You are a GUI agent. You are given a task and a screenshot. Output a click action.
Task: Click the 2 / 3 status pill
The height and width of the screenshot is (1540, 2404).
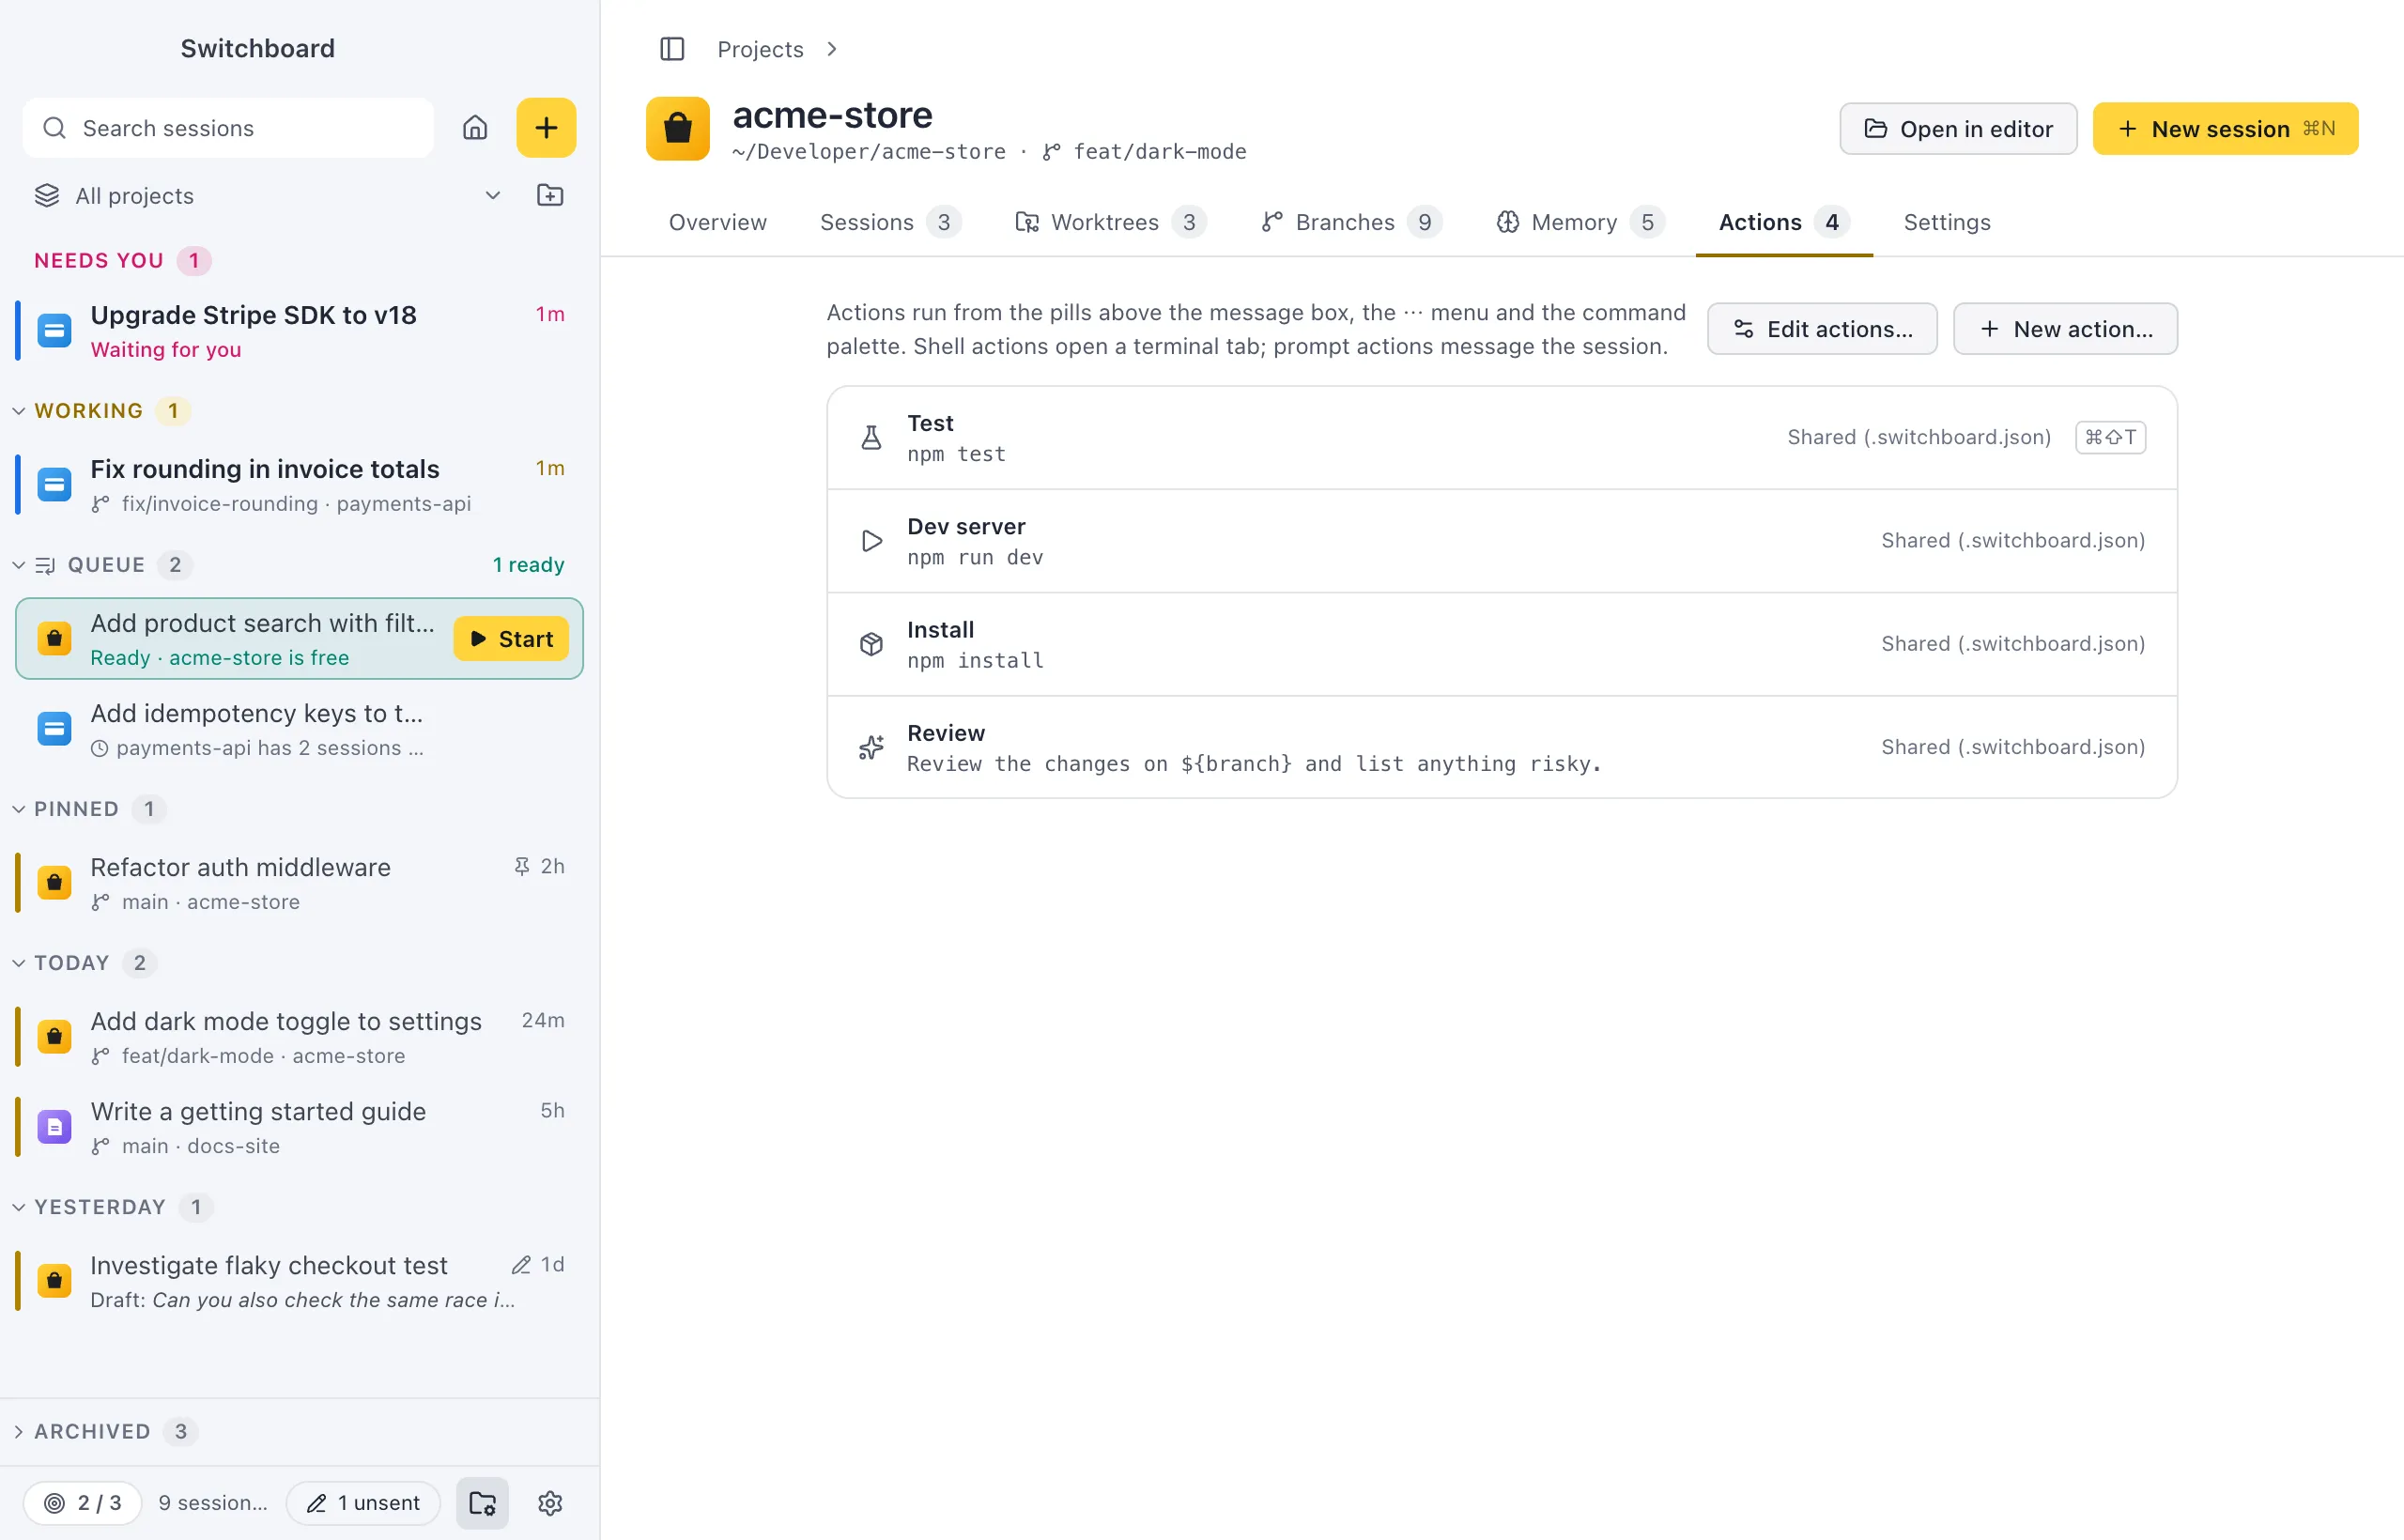[83, 1503]
